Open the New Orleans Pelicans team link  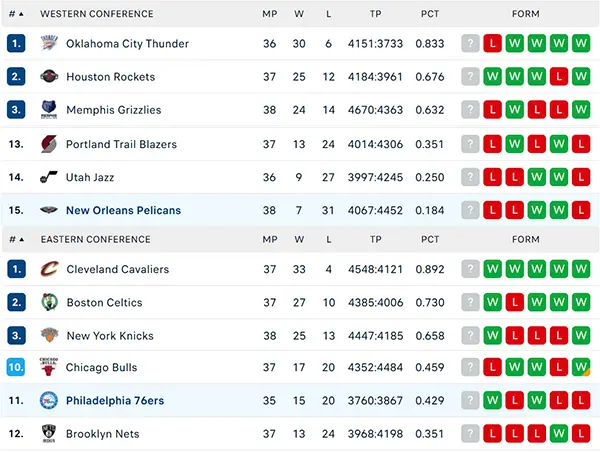123,210
